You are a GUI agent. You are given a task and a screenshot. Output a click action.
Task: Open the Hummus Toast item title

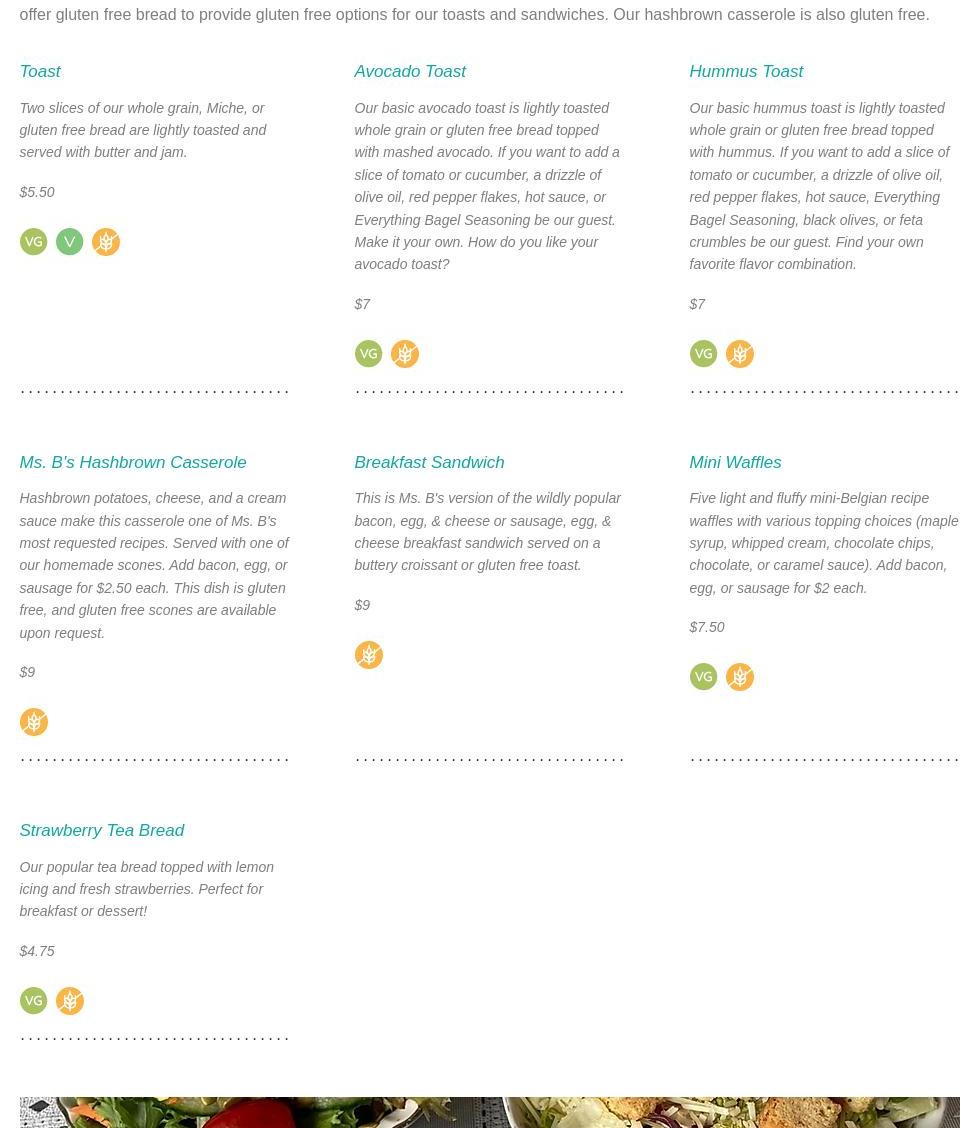(745, 72)
